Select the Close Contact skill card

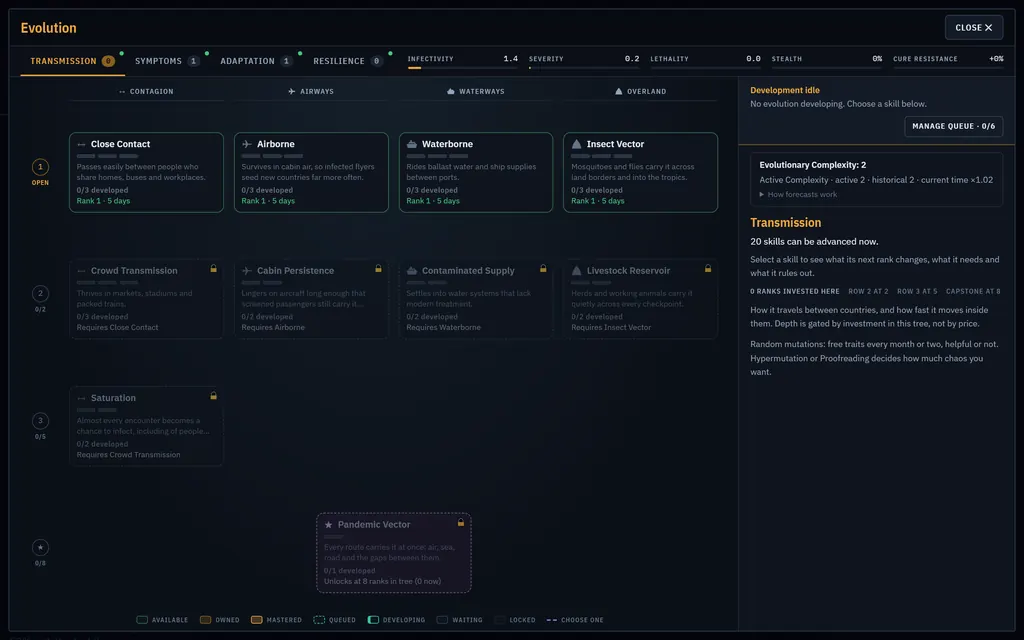click(146, 172)
